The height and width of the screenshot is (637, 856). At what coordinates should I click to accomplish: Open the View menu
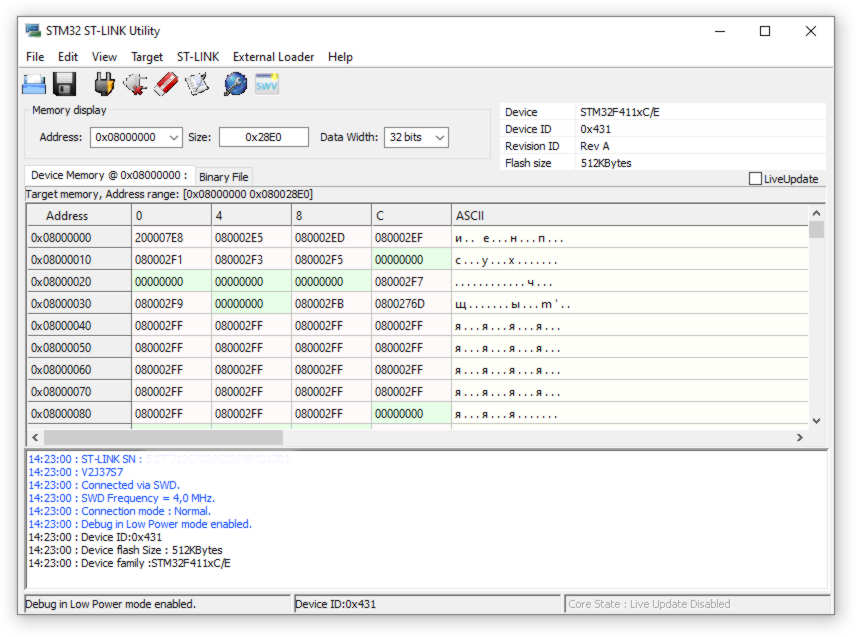coord(104,57)
